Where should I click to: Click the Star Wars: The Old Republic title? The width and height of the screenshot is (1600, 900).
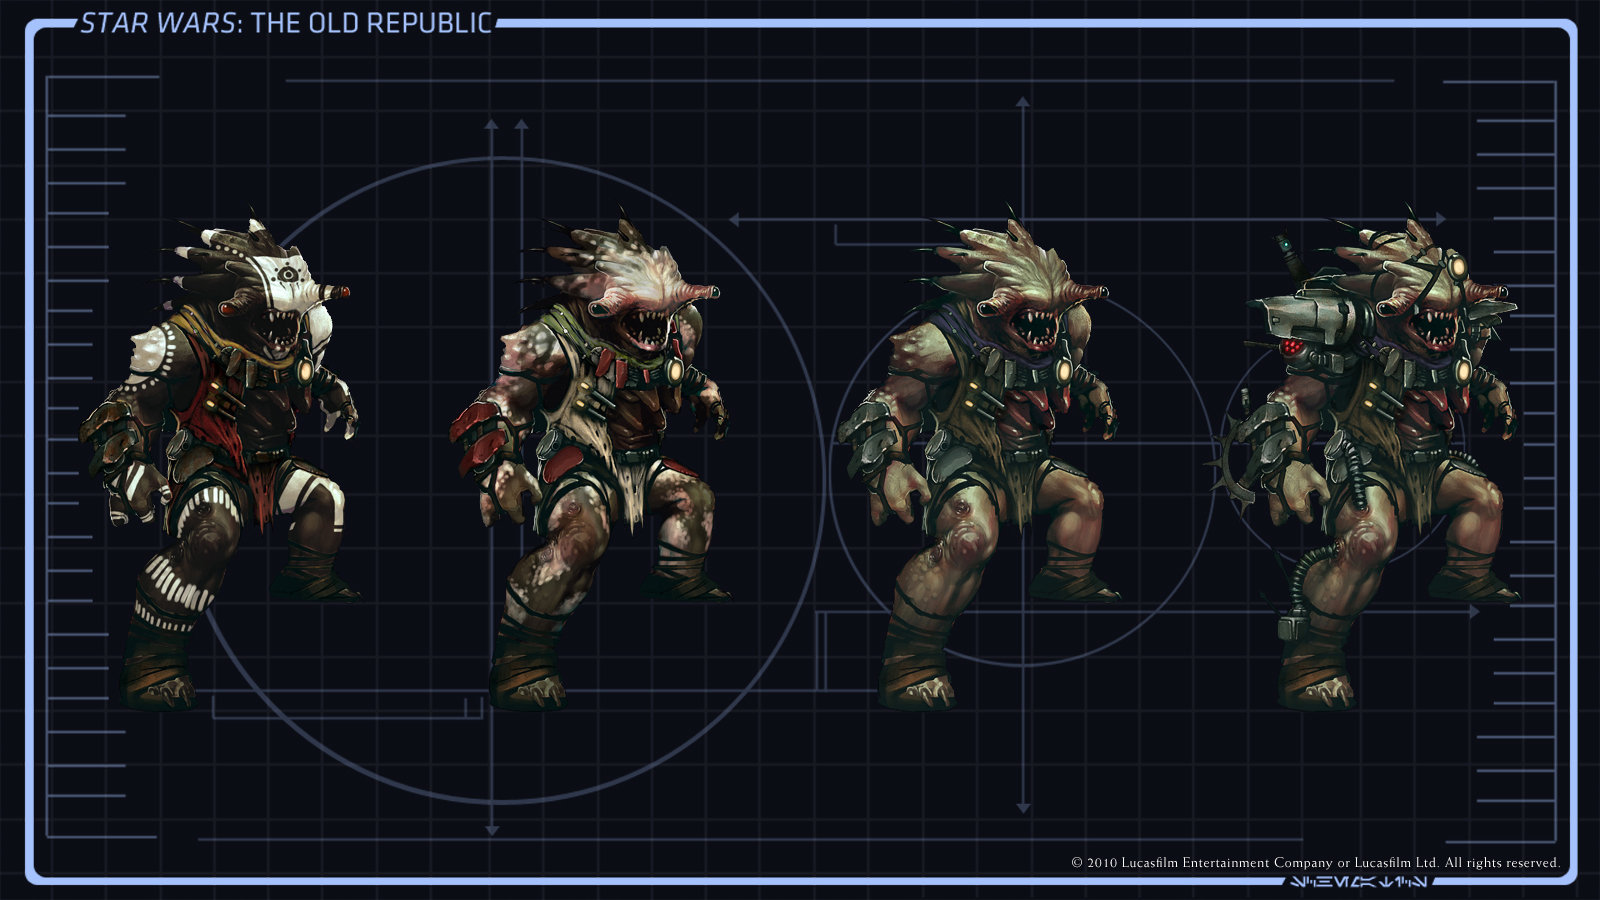coord(286,23)
